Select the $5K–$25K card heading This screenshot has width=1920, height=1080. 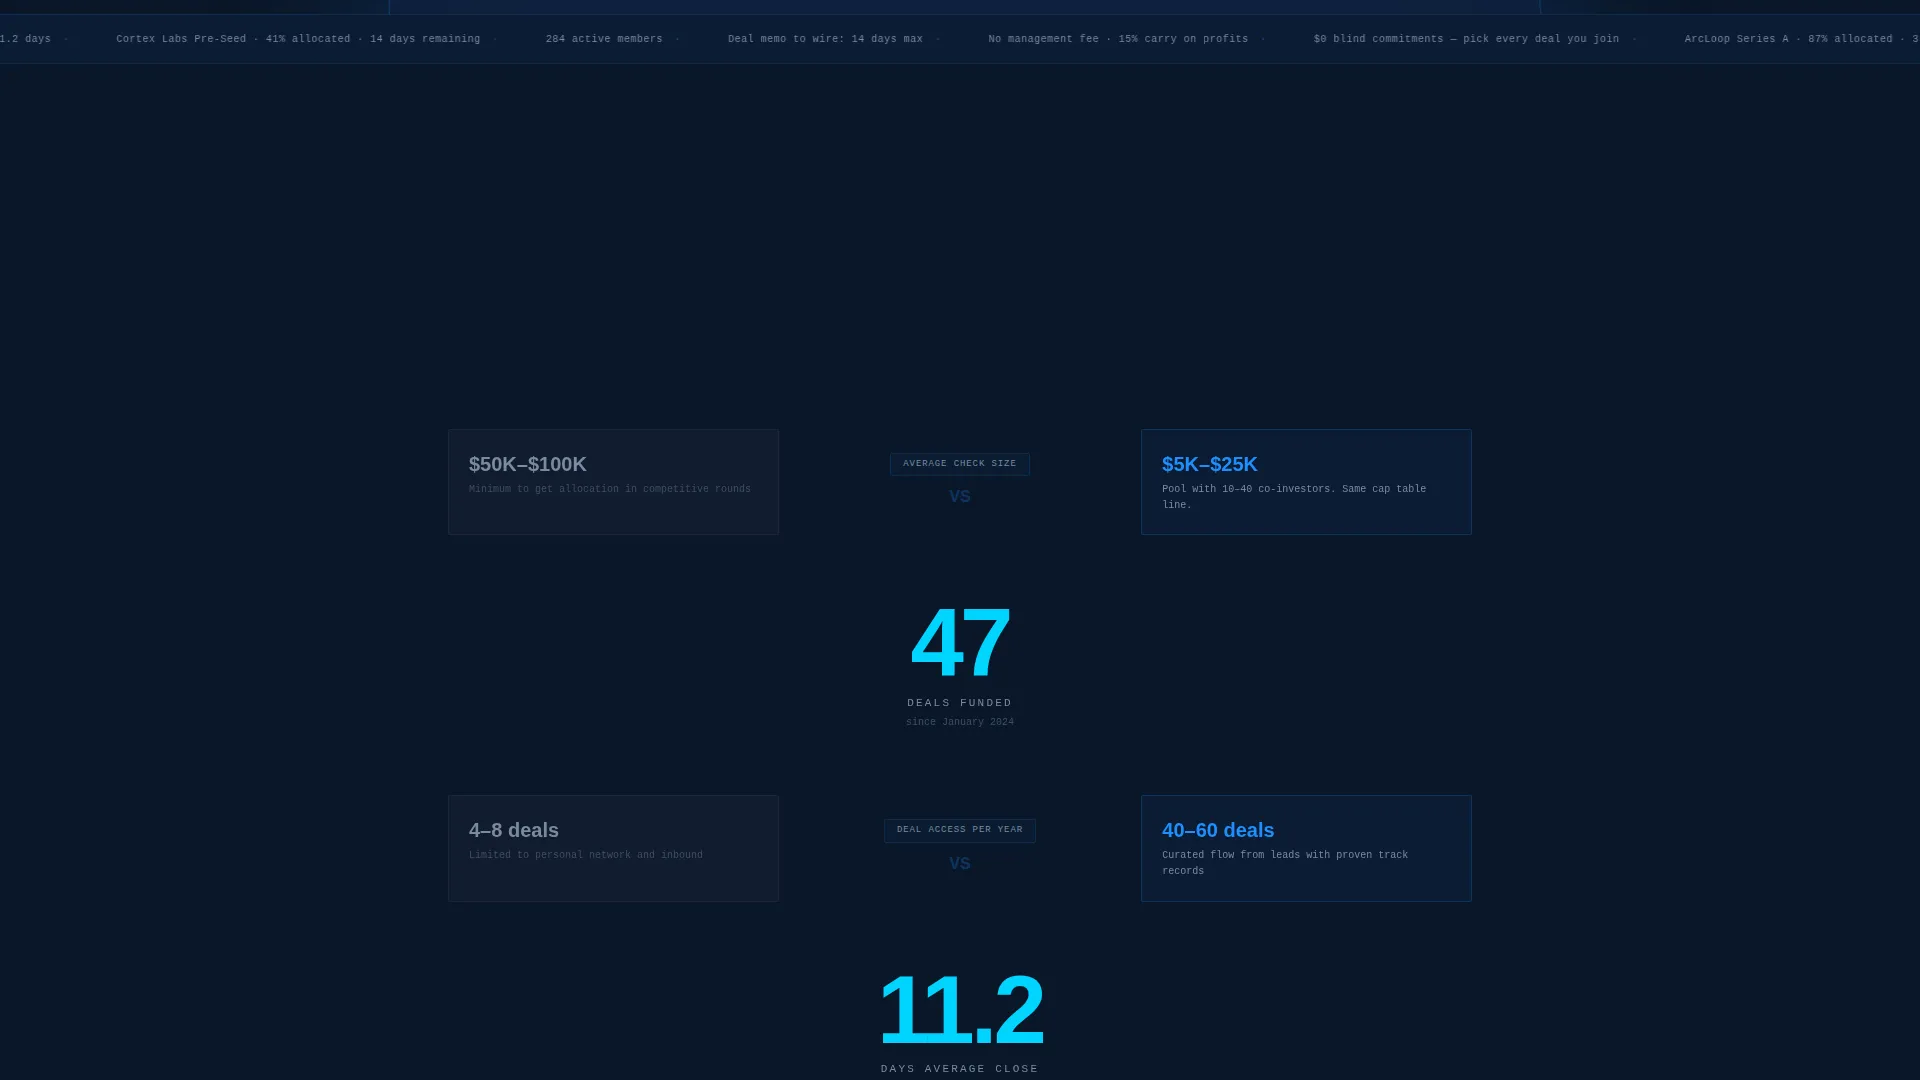pos(1210,464)
